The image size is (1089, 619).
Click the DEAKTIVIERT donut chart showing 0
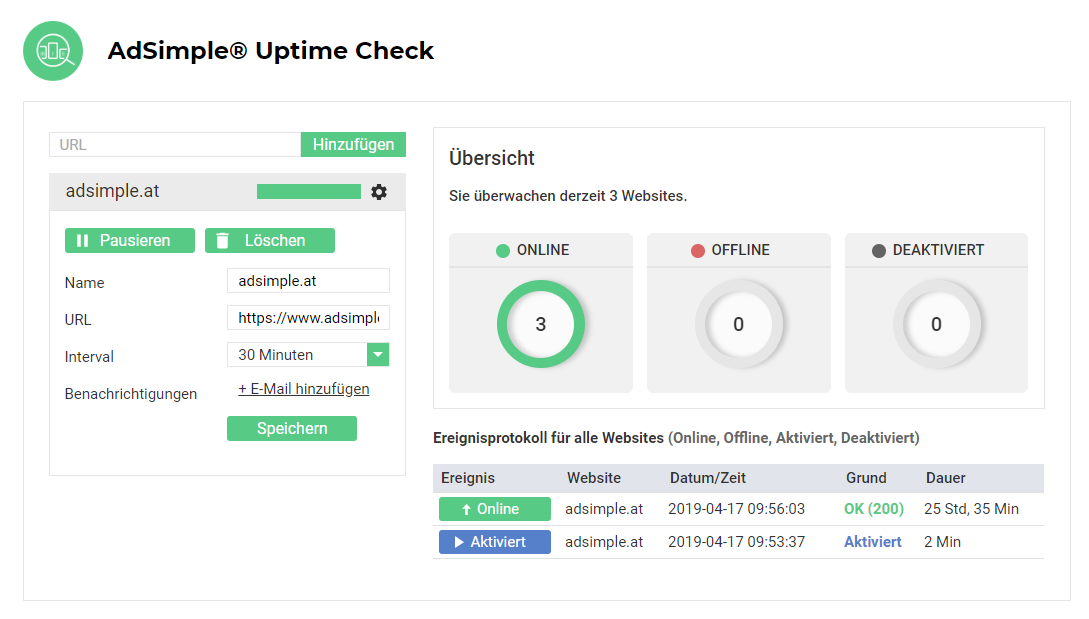(x=936, y=324)
